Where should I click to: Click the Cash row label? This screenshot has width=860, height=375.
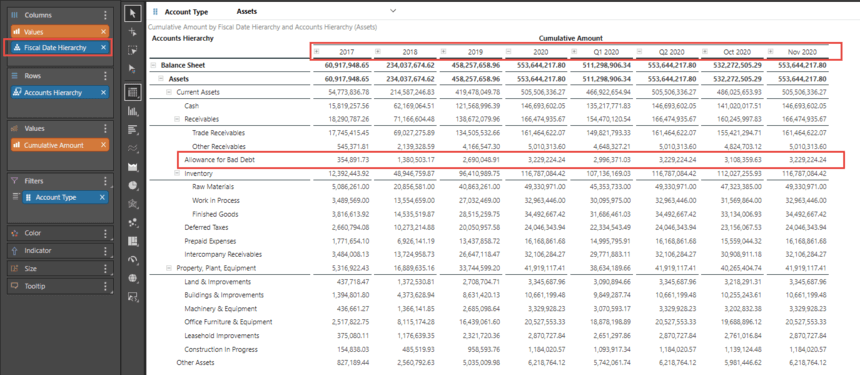[191, 106]
